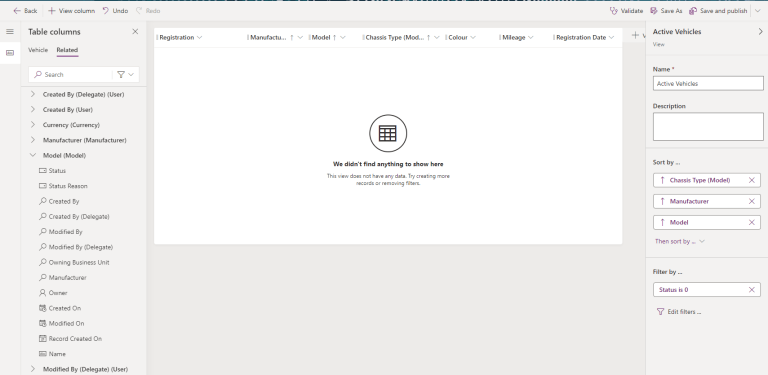Open Registration column header menu
Screen dimensions: 768x375
pos(200,38)
